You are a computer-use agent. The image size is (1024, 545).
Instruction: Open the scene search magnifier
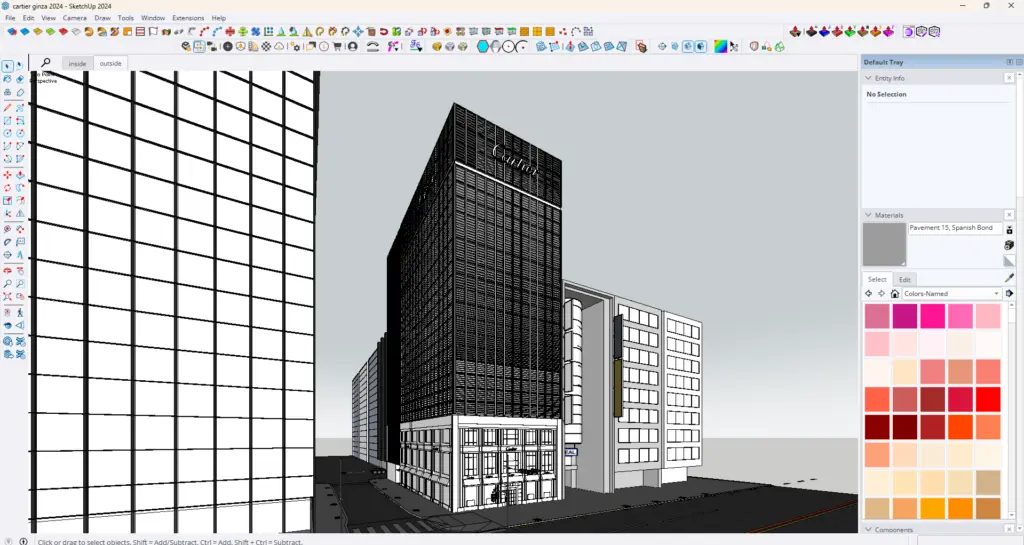pos(46,63)
